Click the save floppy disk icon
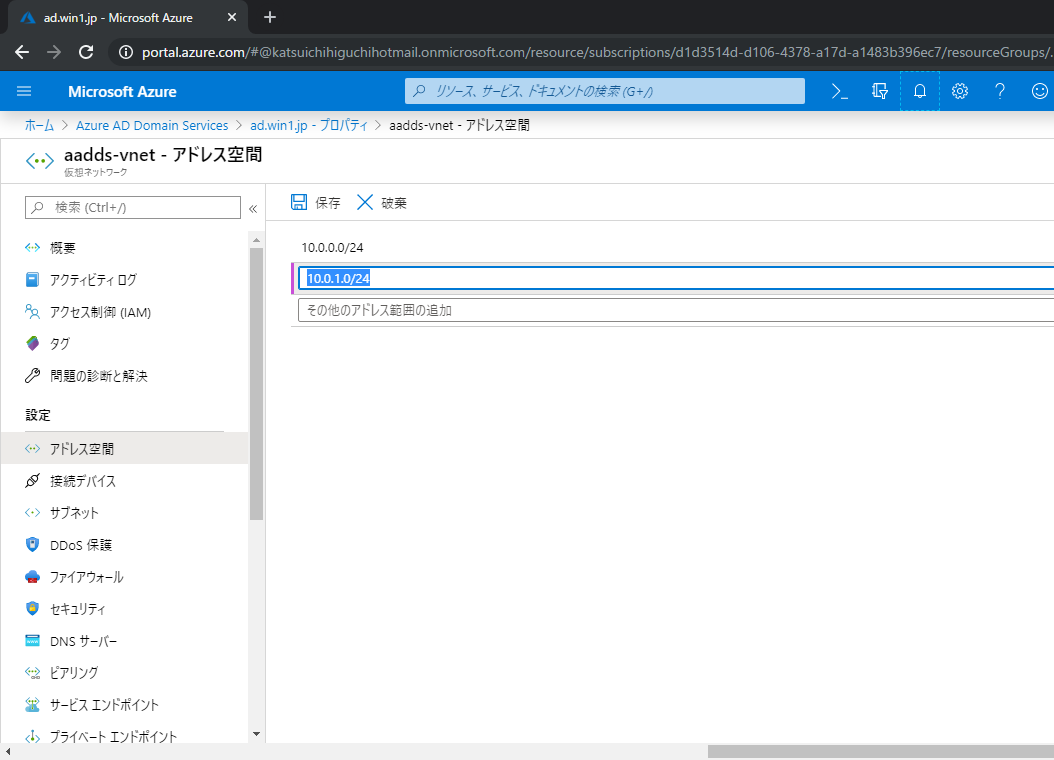The height and width of the screenshot is (760, 1054). pyautogui.click(x=299, y=202)
